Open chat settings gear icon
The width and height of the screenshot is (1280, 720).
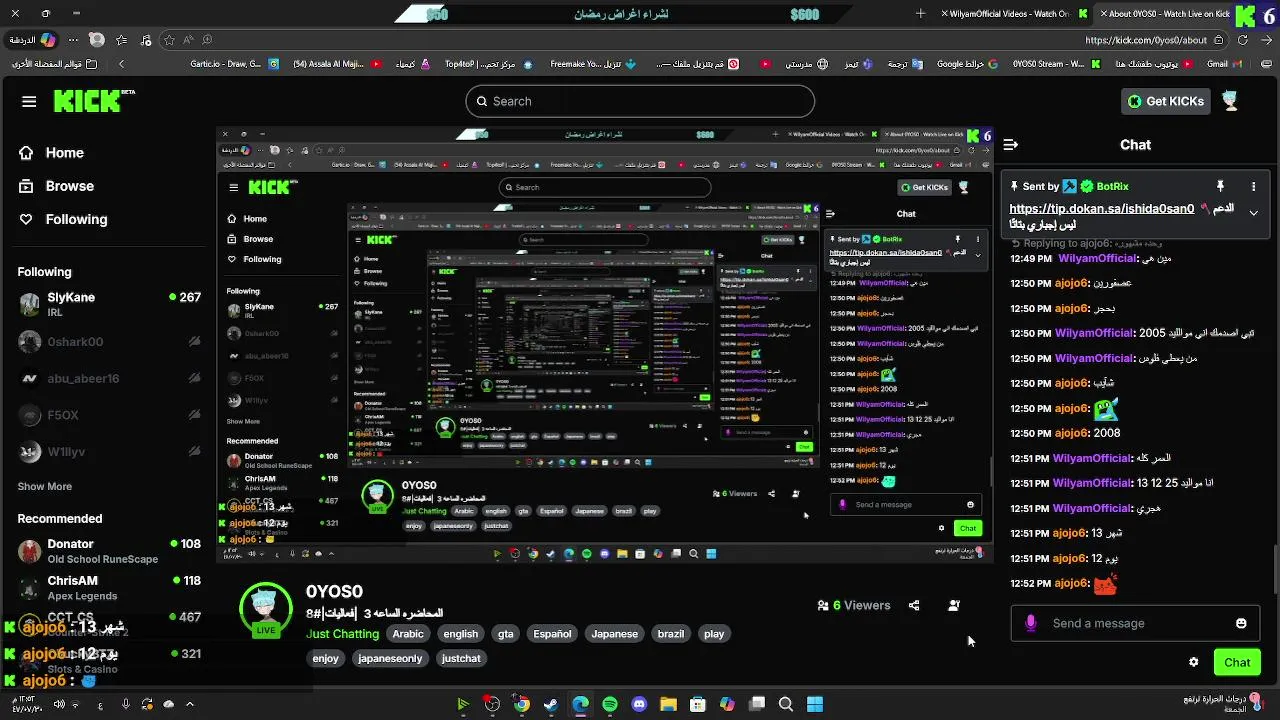(1193, 662)
